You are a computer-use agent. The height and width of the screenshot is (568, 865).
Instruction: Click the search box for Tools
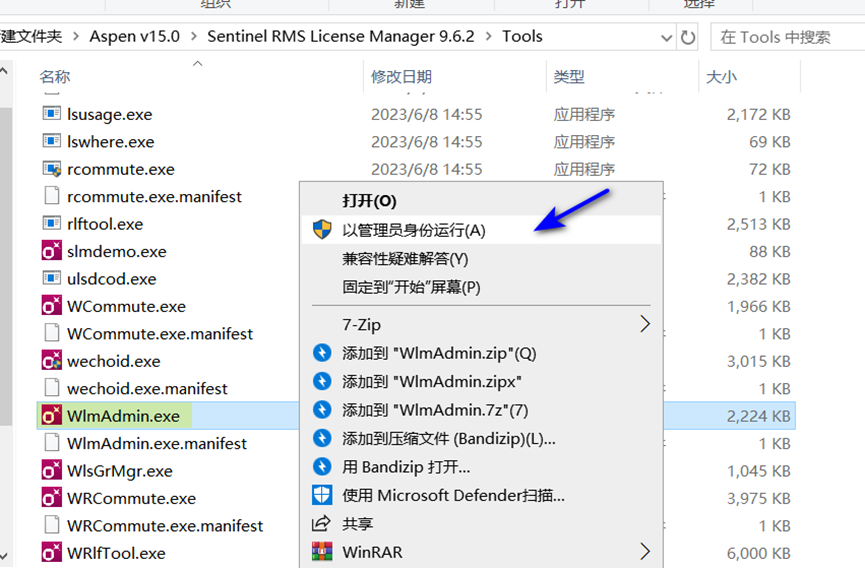pos(788,37)
